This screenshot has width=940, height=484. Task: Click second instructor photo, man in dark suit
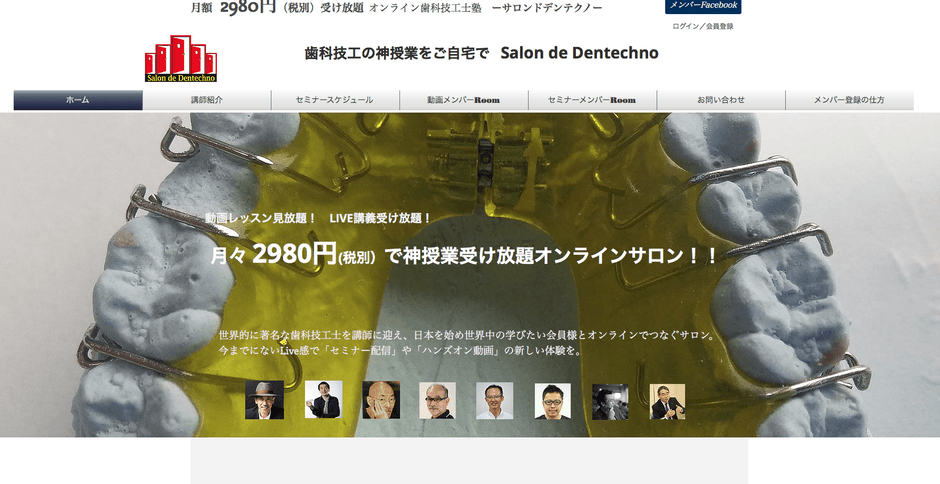[323, 399]
